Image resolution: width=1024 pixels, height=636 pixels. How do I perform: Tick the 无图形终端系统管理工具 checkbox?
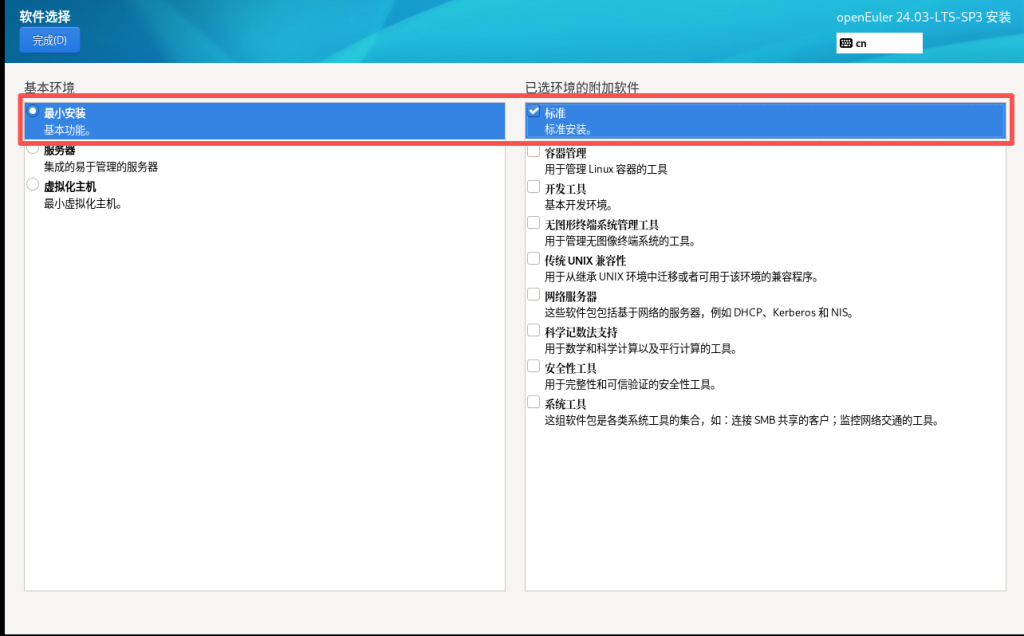click(x=534, y=223)
